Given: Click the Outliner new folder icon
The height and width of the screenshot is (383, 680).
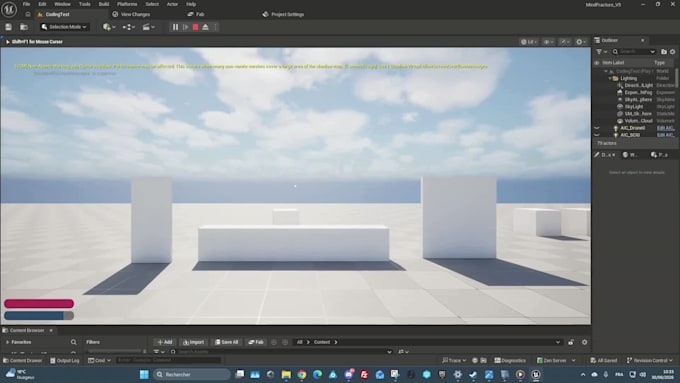Looking at the screenshot, I should pyautogui.click(x=664, y=52).
